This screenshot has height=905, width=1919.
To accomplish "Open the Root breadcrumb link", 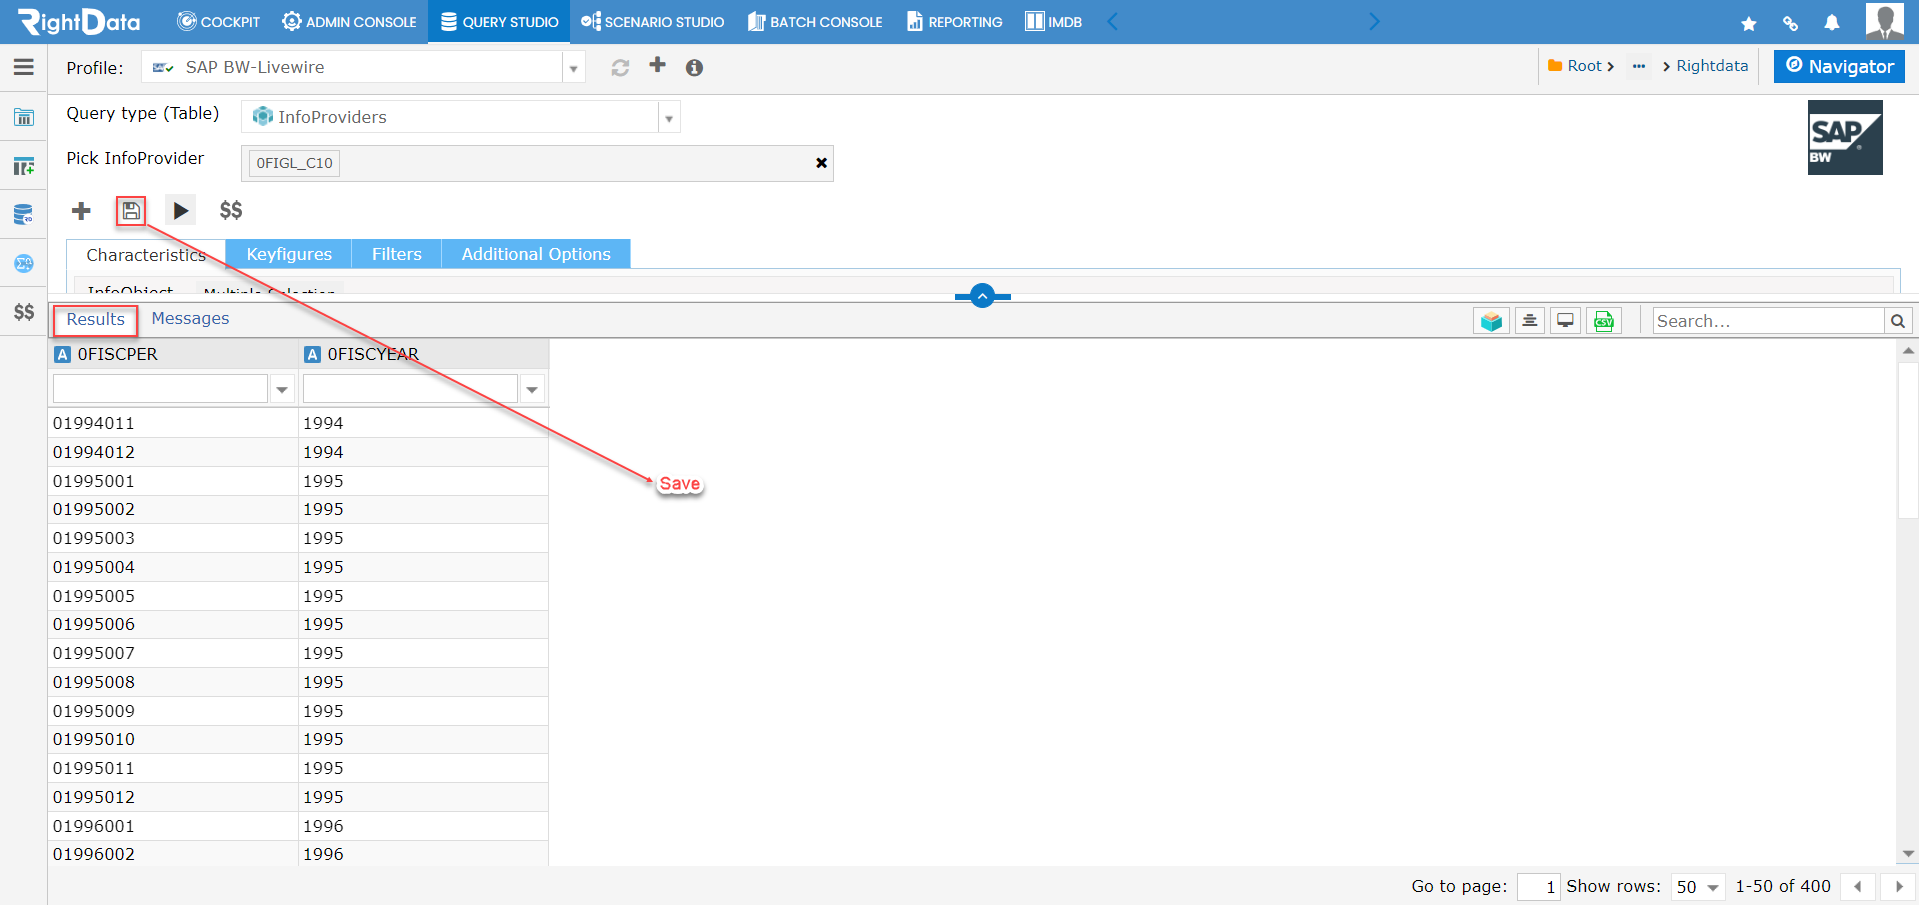I will [1585, 65].
